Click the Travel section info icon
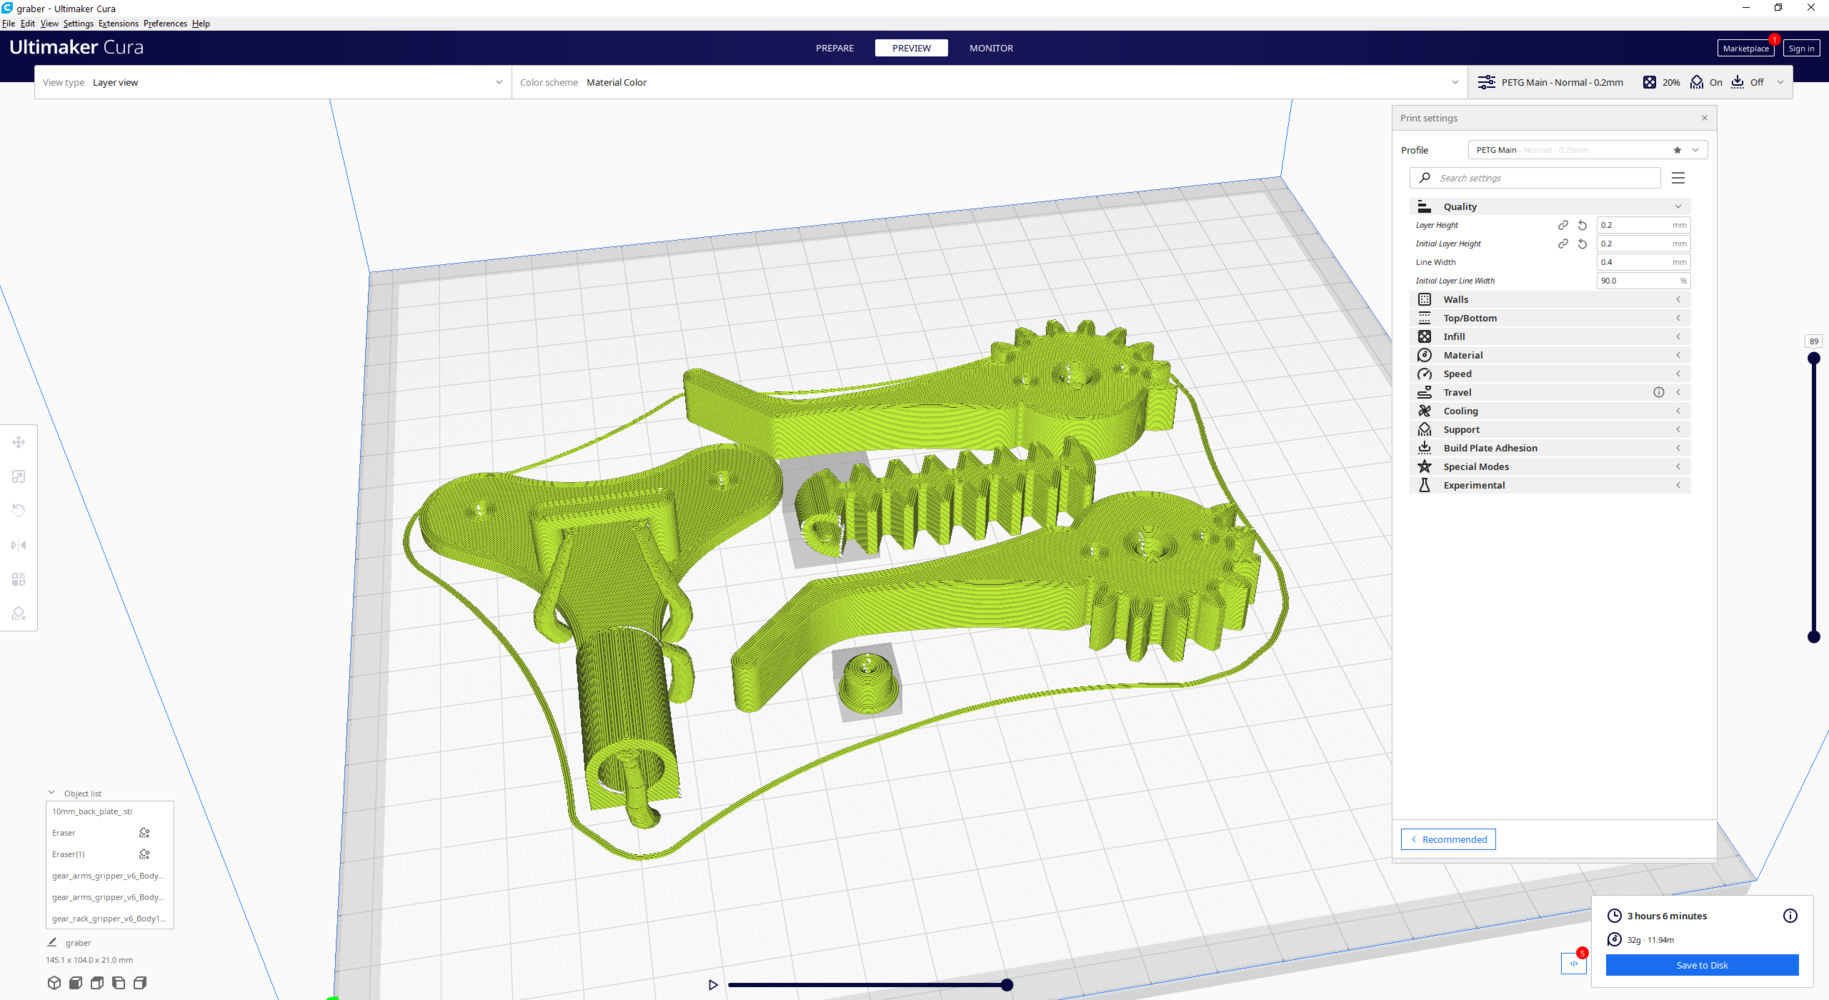Screen dimensions: 1829x1000 pyautogui.click(x=1658, y=392)
